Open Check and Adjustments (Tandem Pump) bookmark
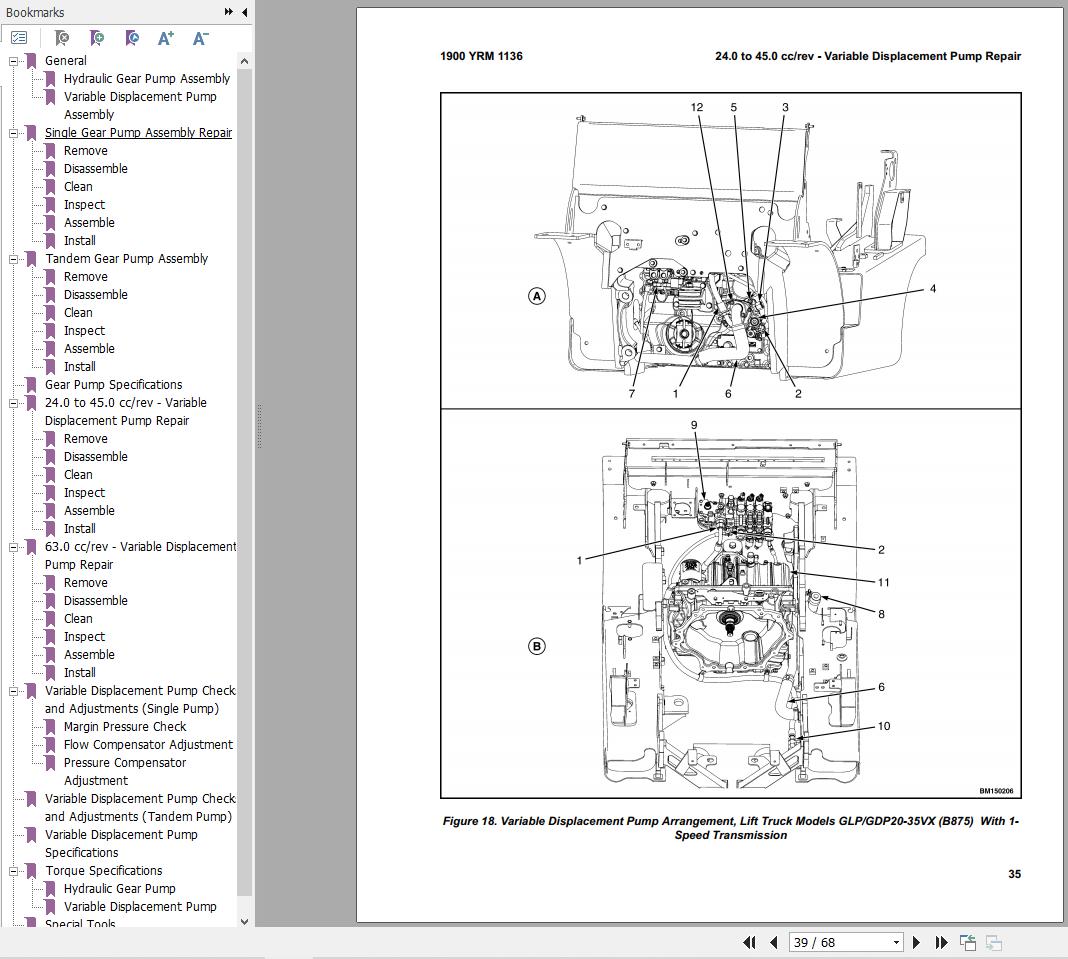This screenshot has height=959, width=1068. (140, 807)
